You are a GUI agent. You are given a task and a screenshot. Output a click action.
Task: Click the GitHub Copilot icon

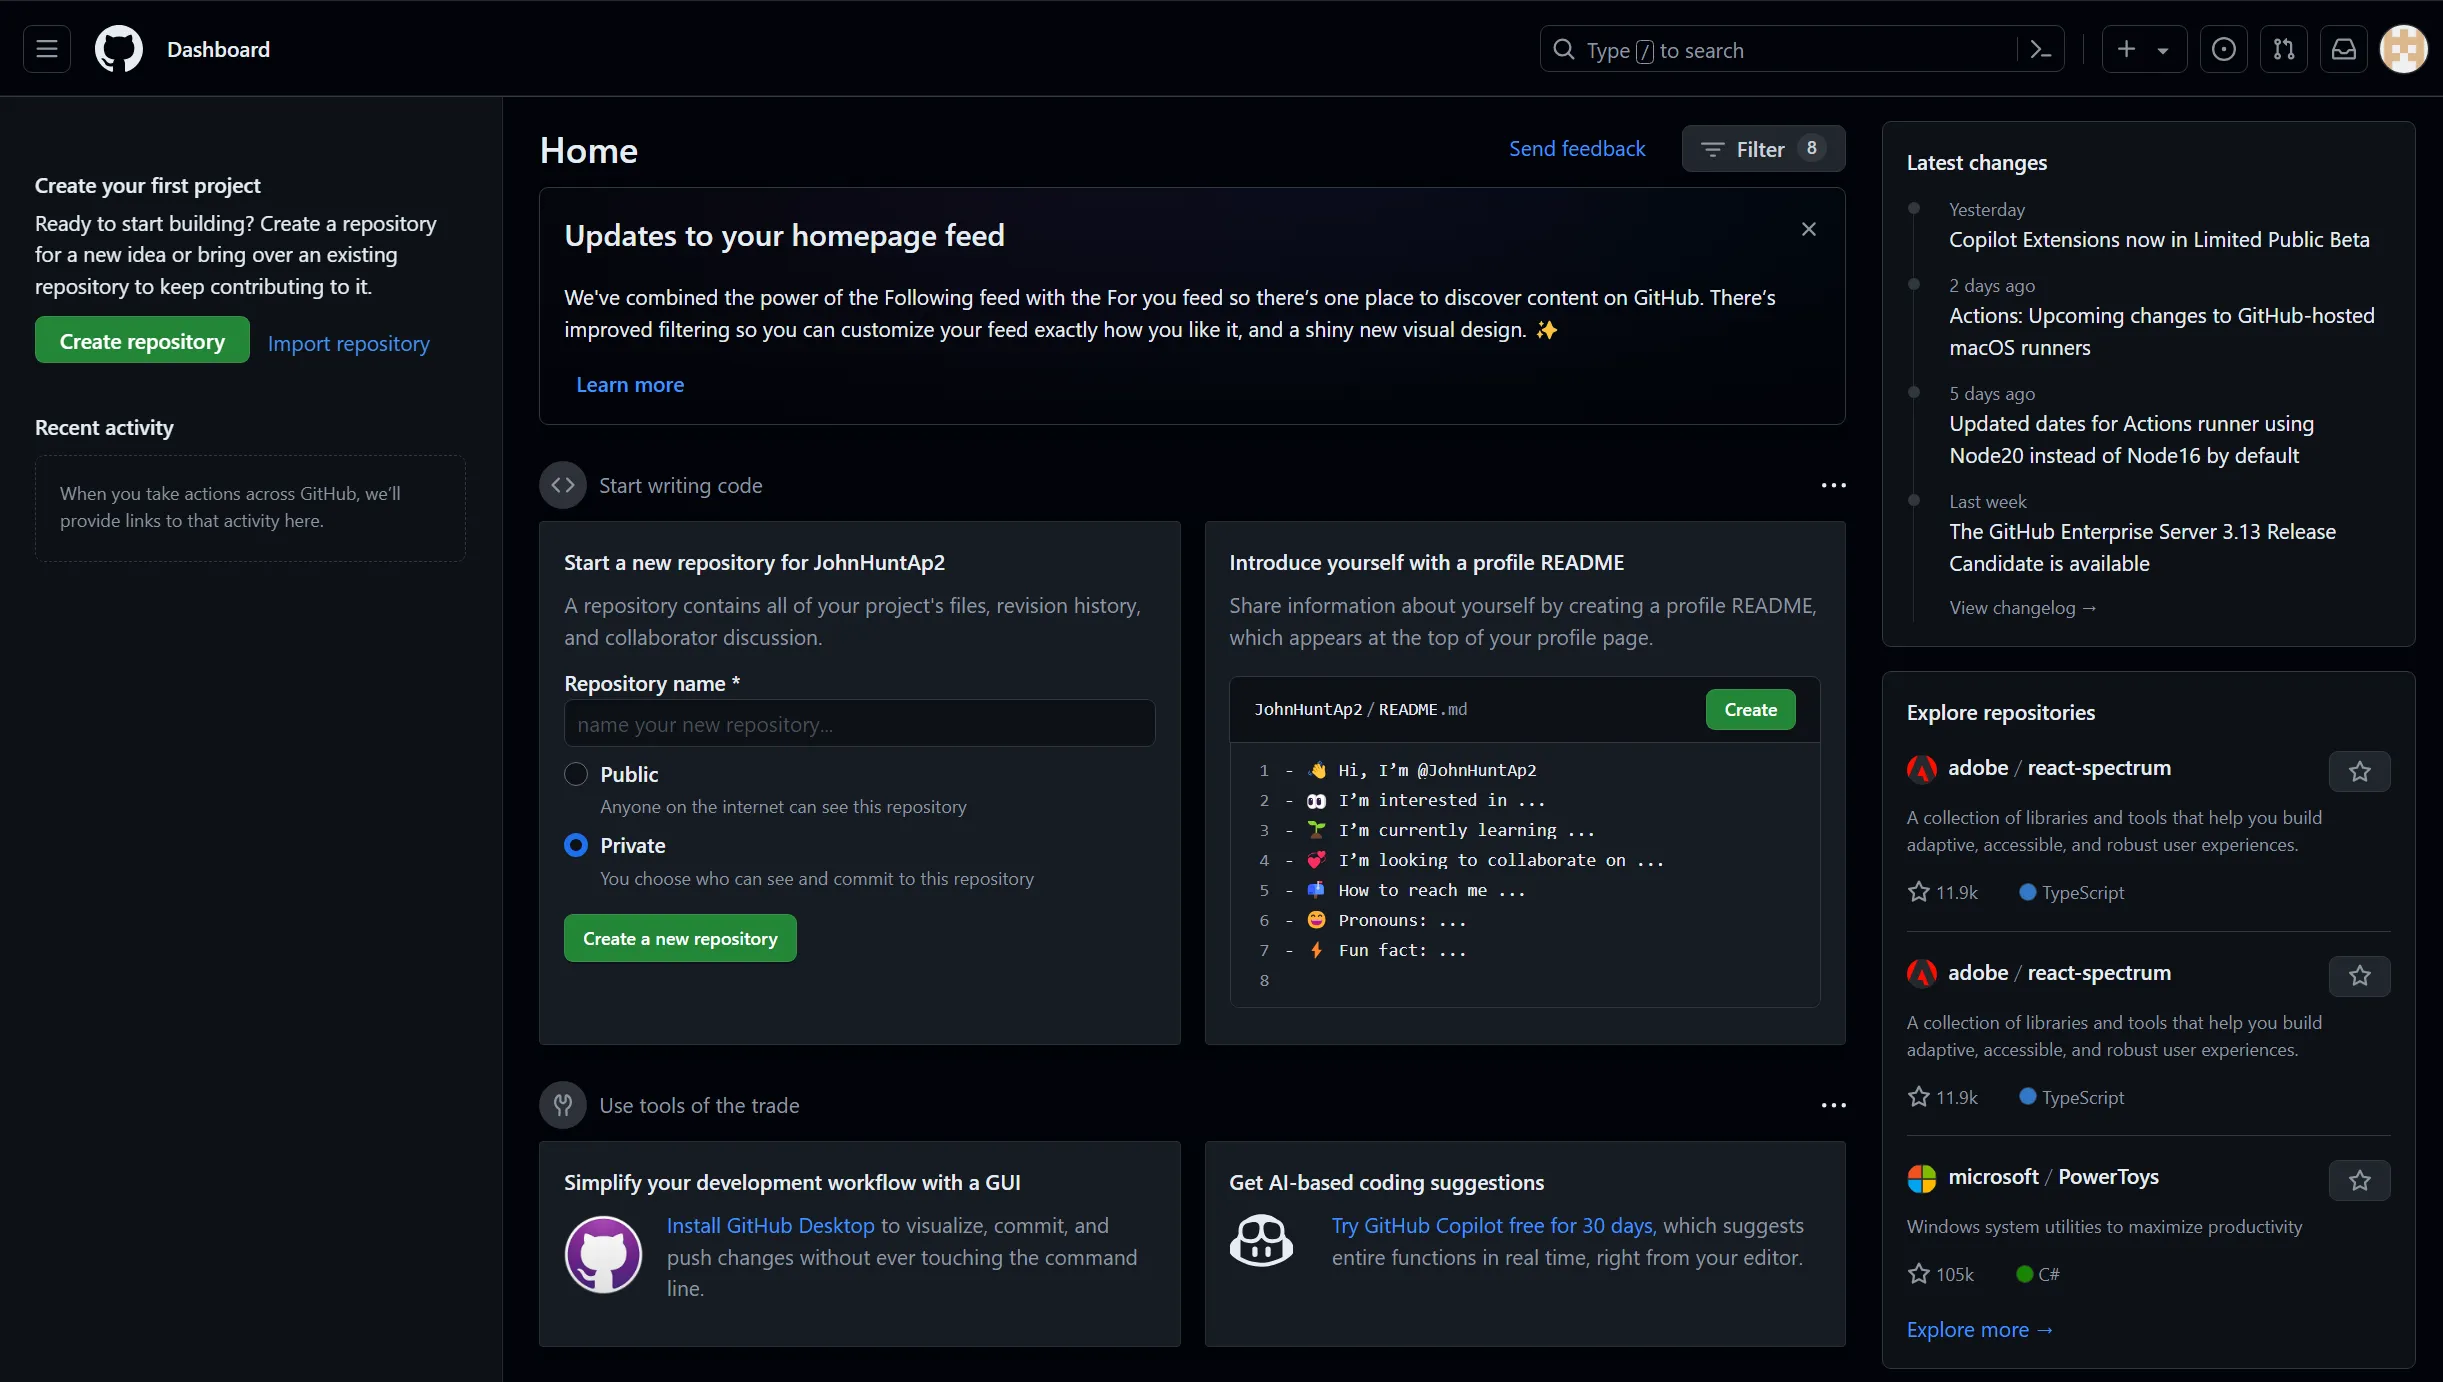tap(1260, 1241)
